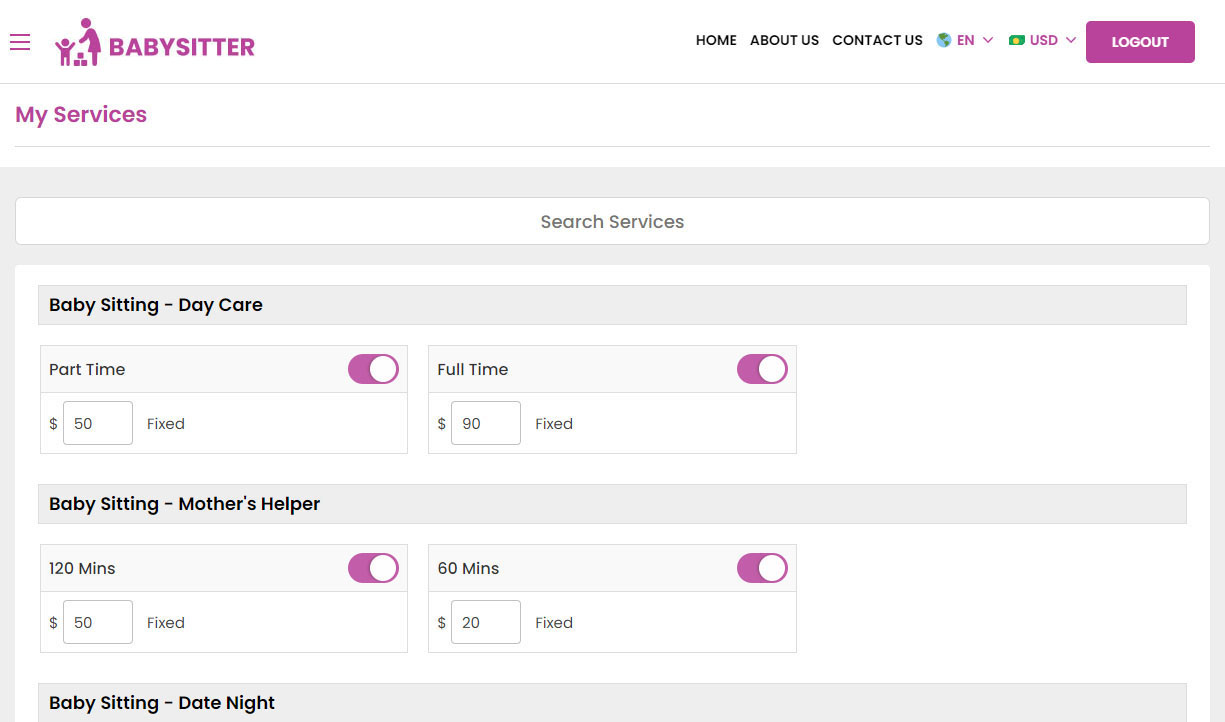
Task: Open the hamburger navigation menu
Action: (20, 42)
